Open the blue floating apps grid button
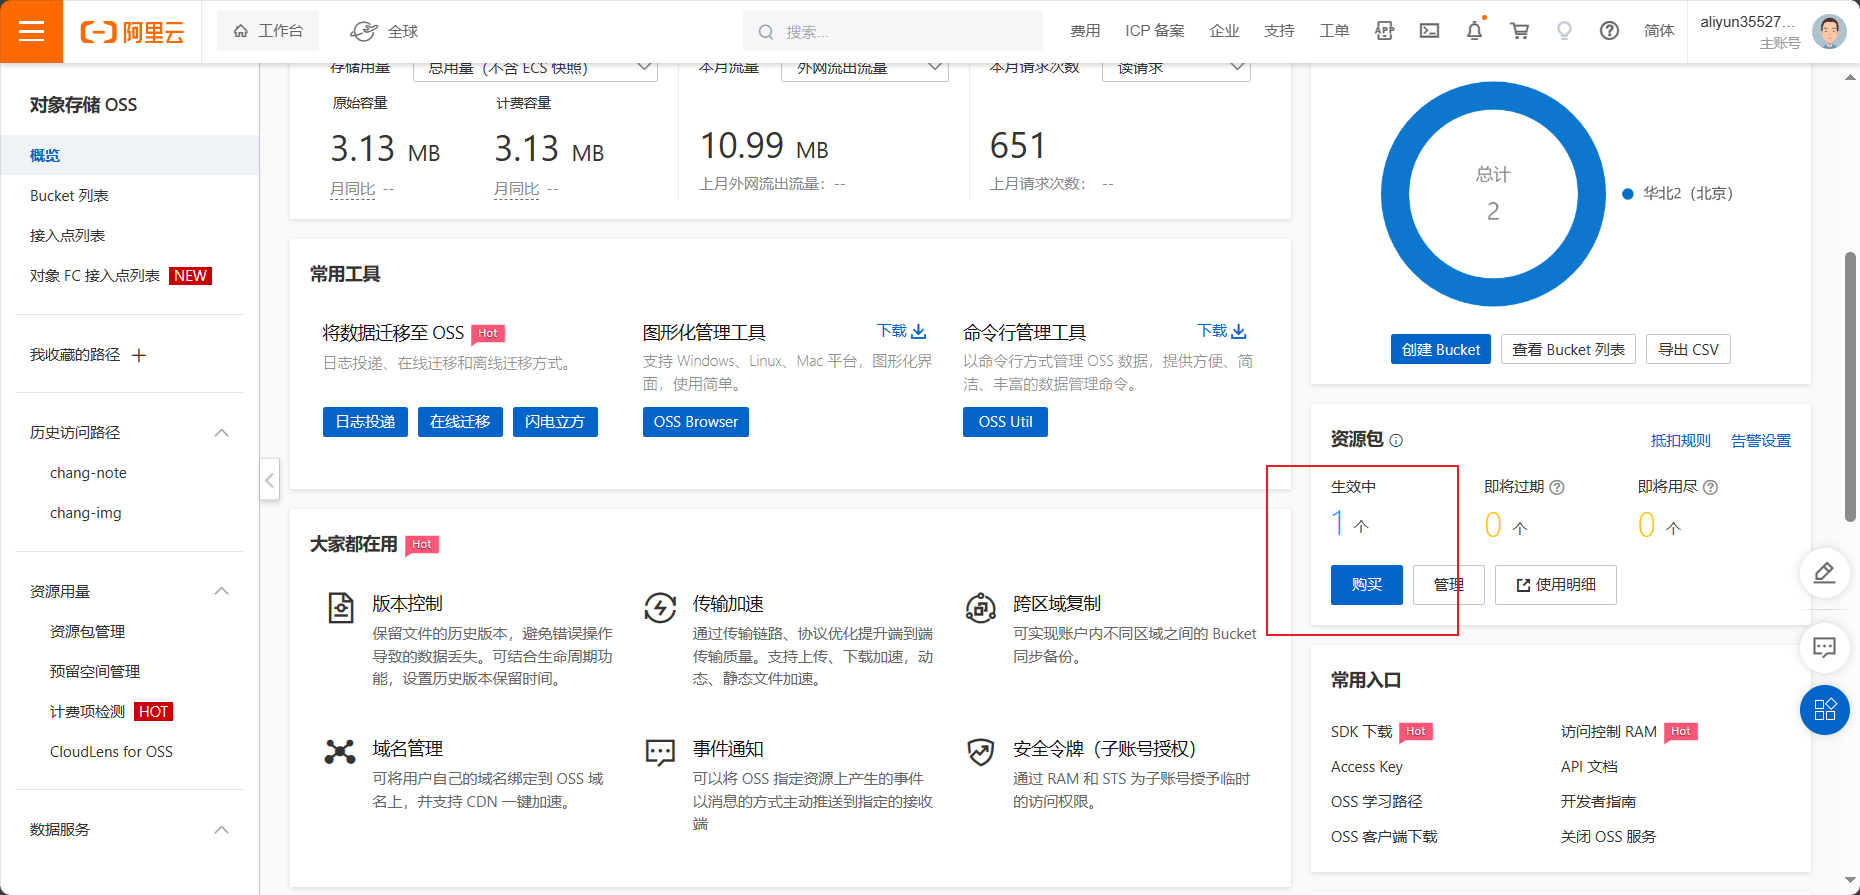Image resolution: width=1860 pixels, height=895 pixels. tap(1824, 710)
